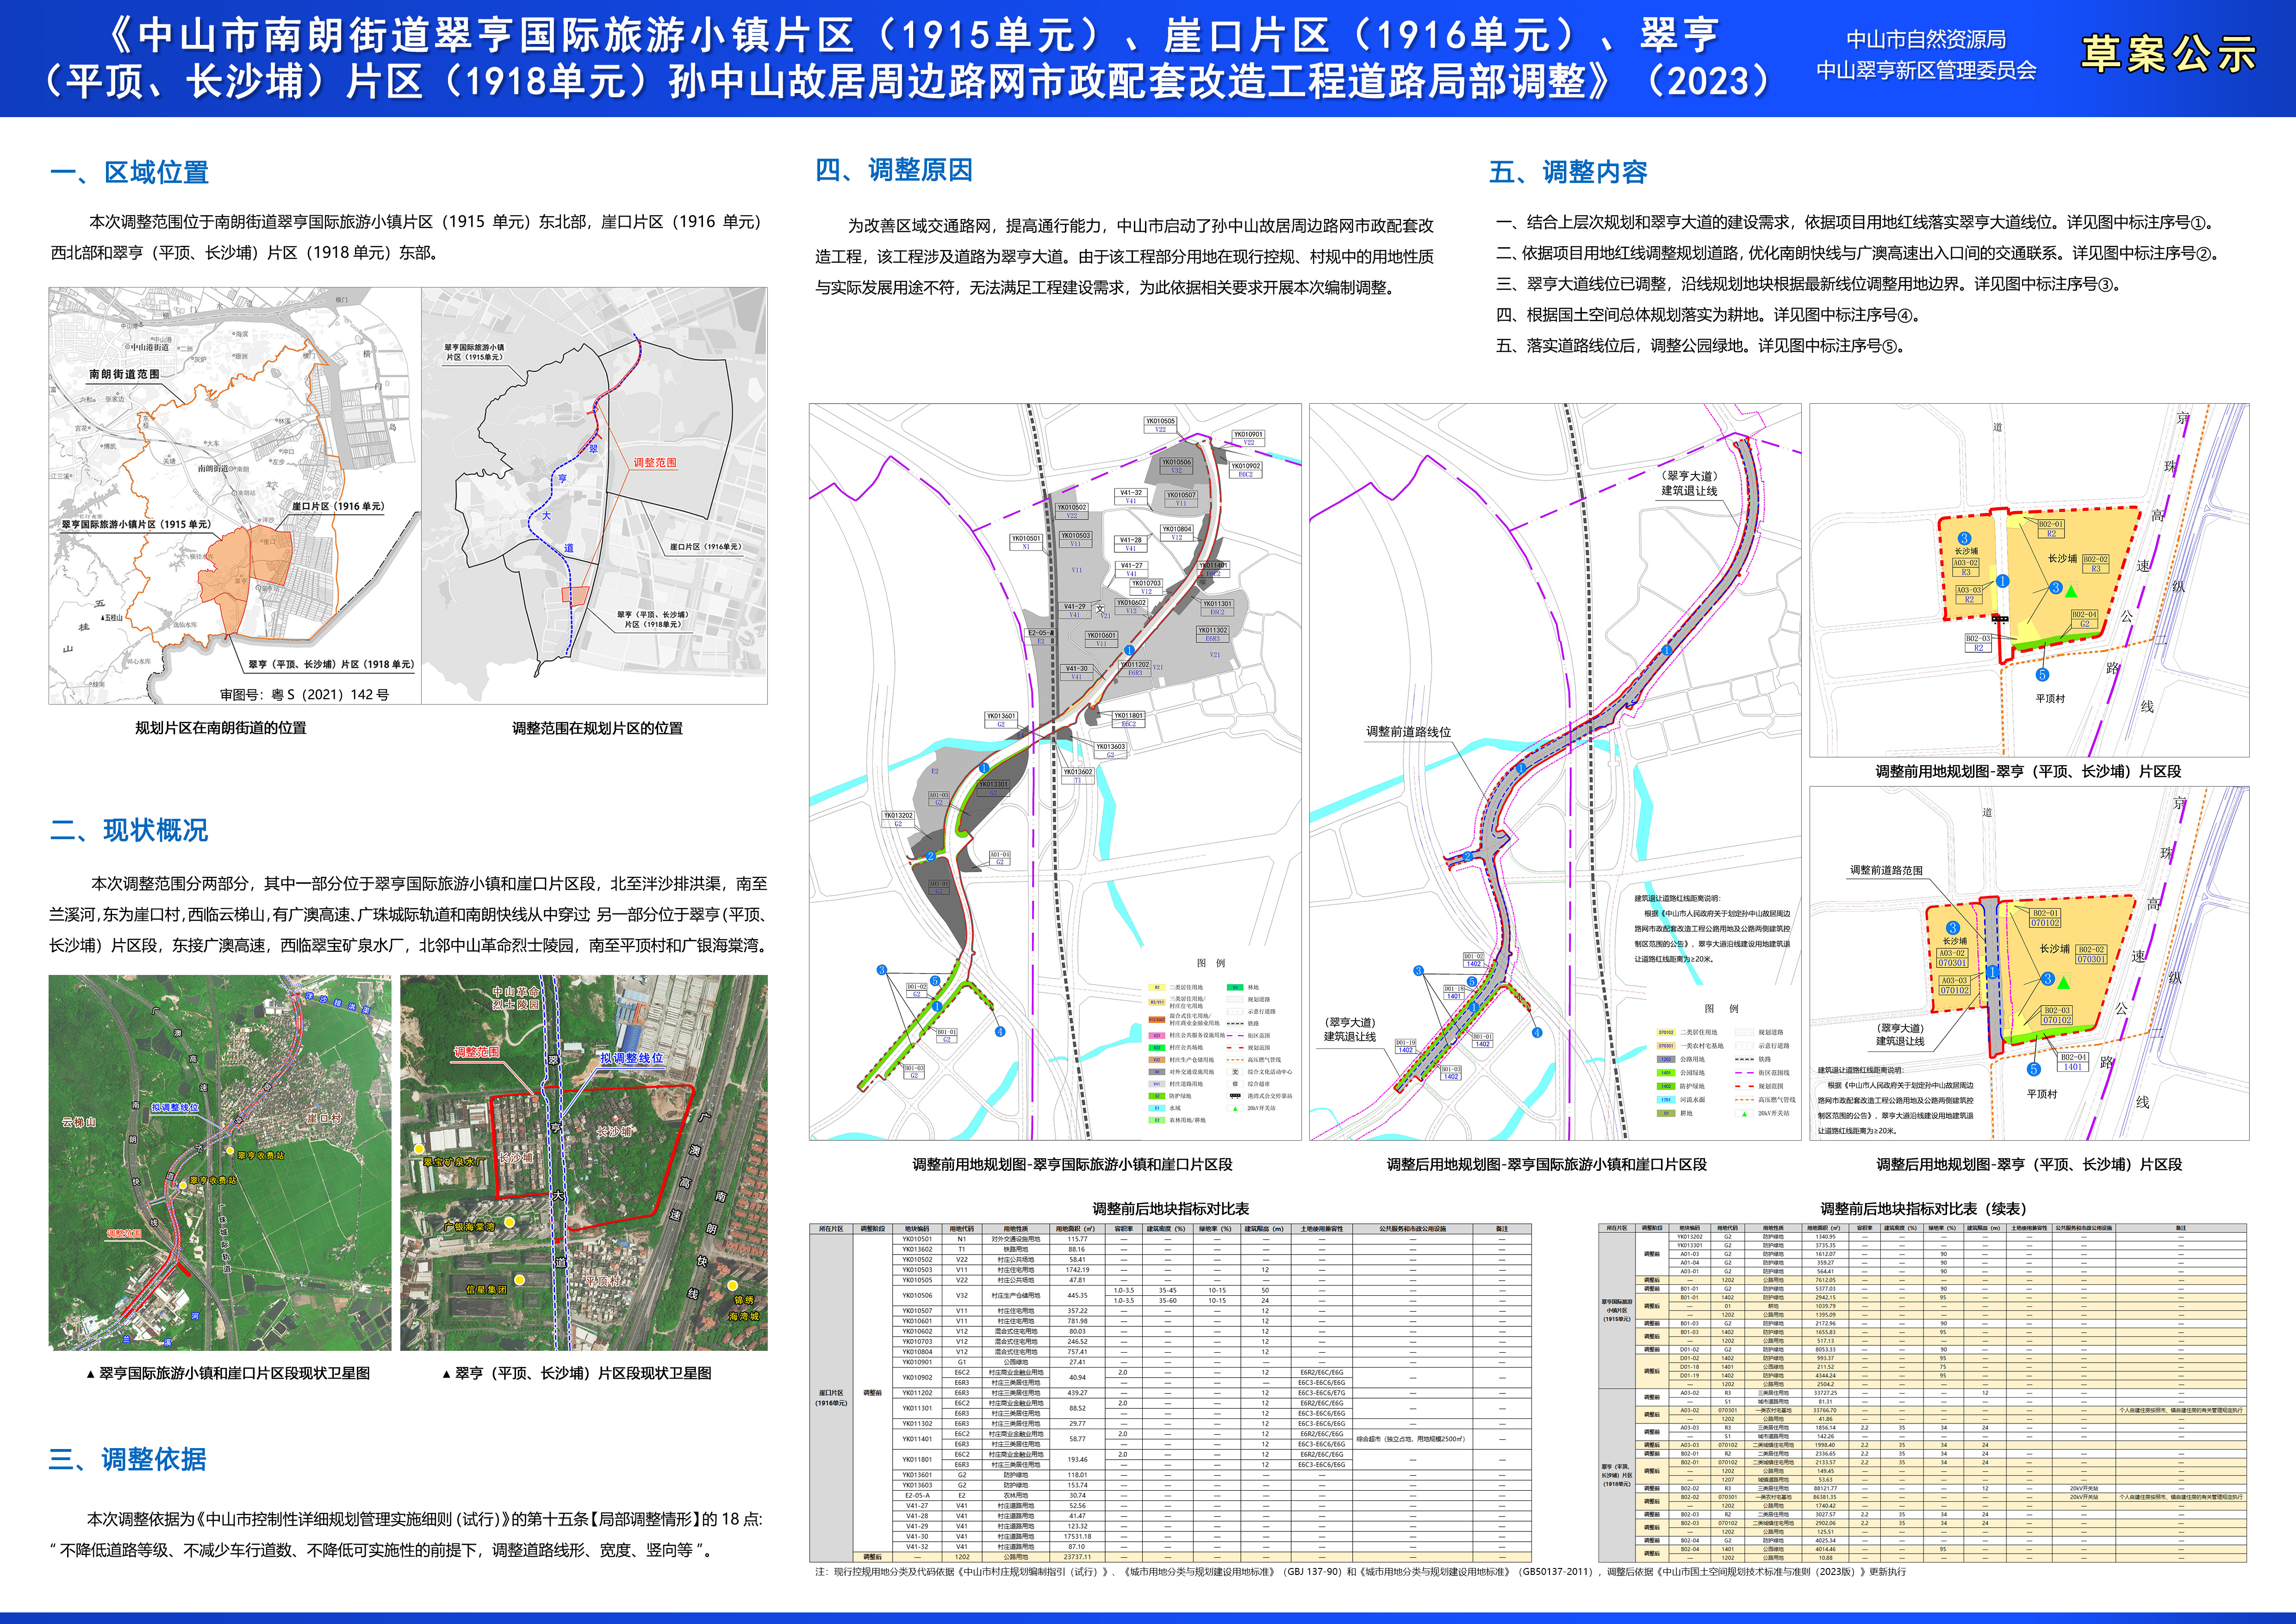This screenshot has height=1624, width=2296.
Task: Click blue marker ⑤ below 长沙埔 in before-map
Action: click(2042, 674)
